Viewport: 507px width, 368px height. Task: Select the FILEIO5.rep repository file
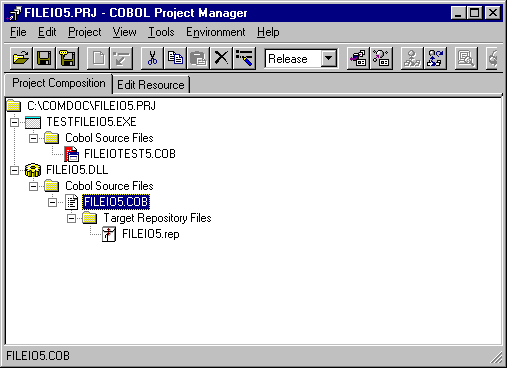(151, 234)
